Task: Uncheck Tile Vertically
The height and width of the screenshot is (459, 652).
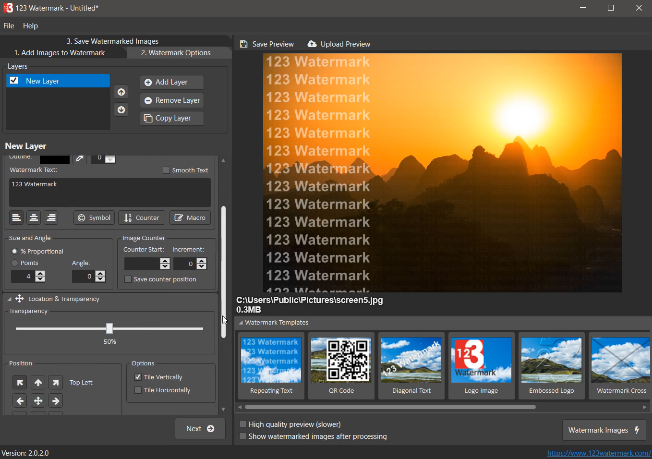Action: [x=138, y=377]
